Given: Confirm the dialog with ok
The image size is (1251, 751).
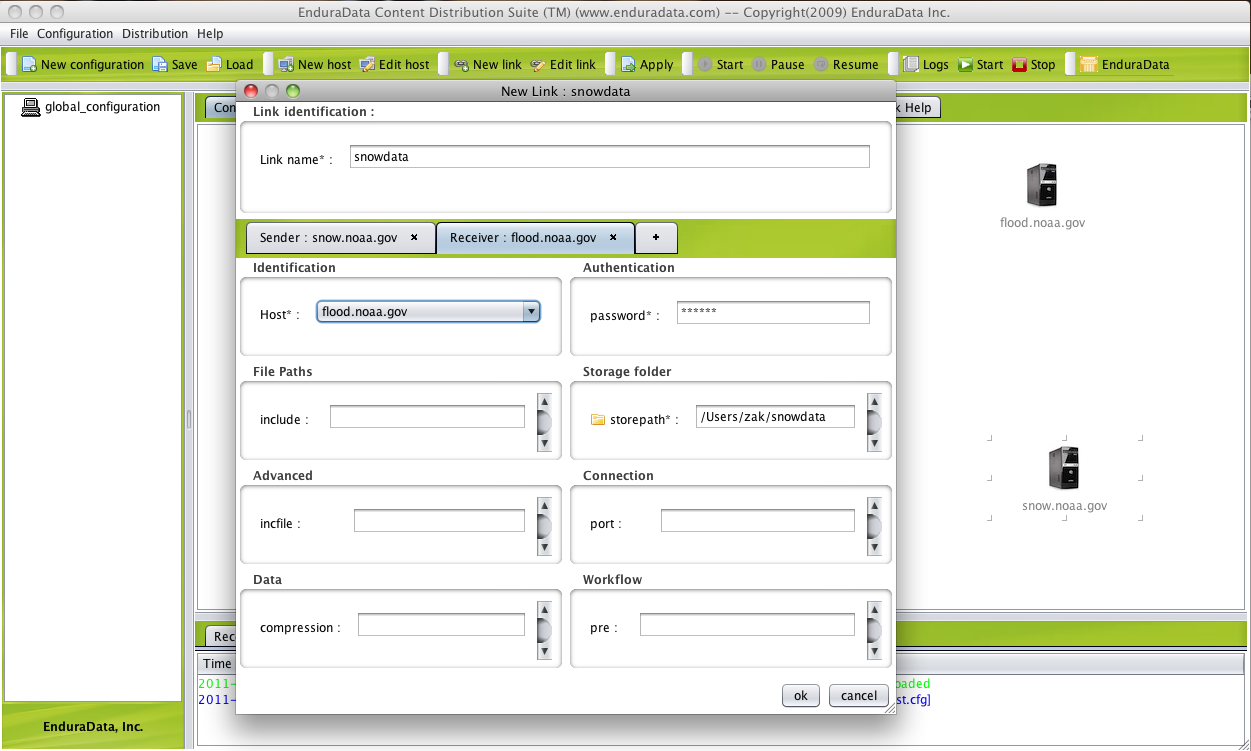Looking at the screenshot, I should 800,696.
